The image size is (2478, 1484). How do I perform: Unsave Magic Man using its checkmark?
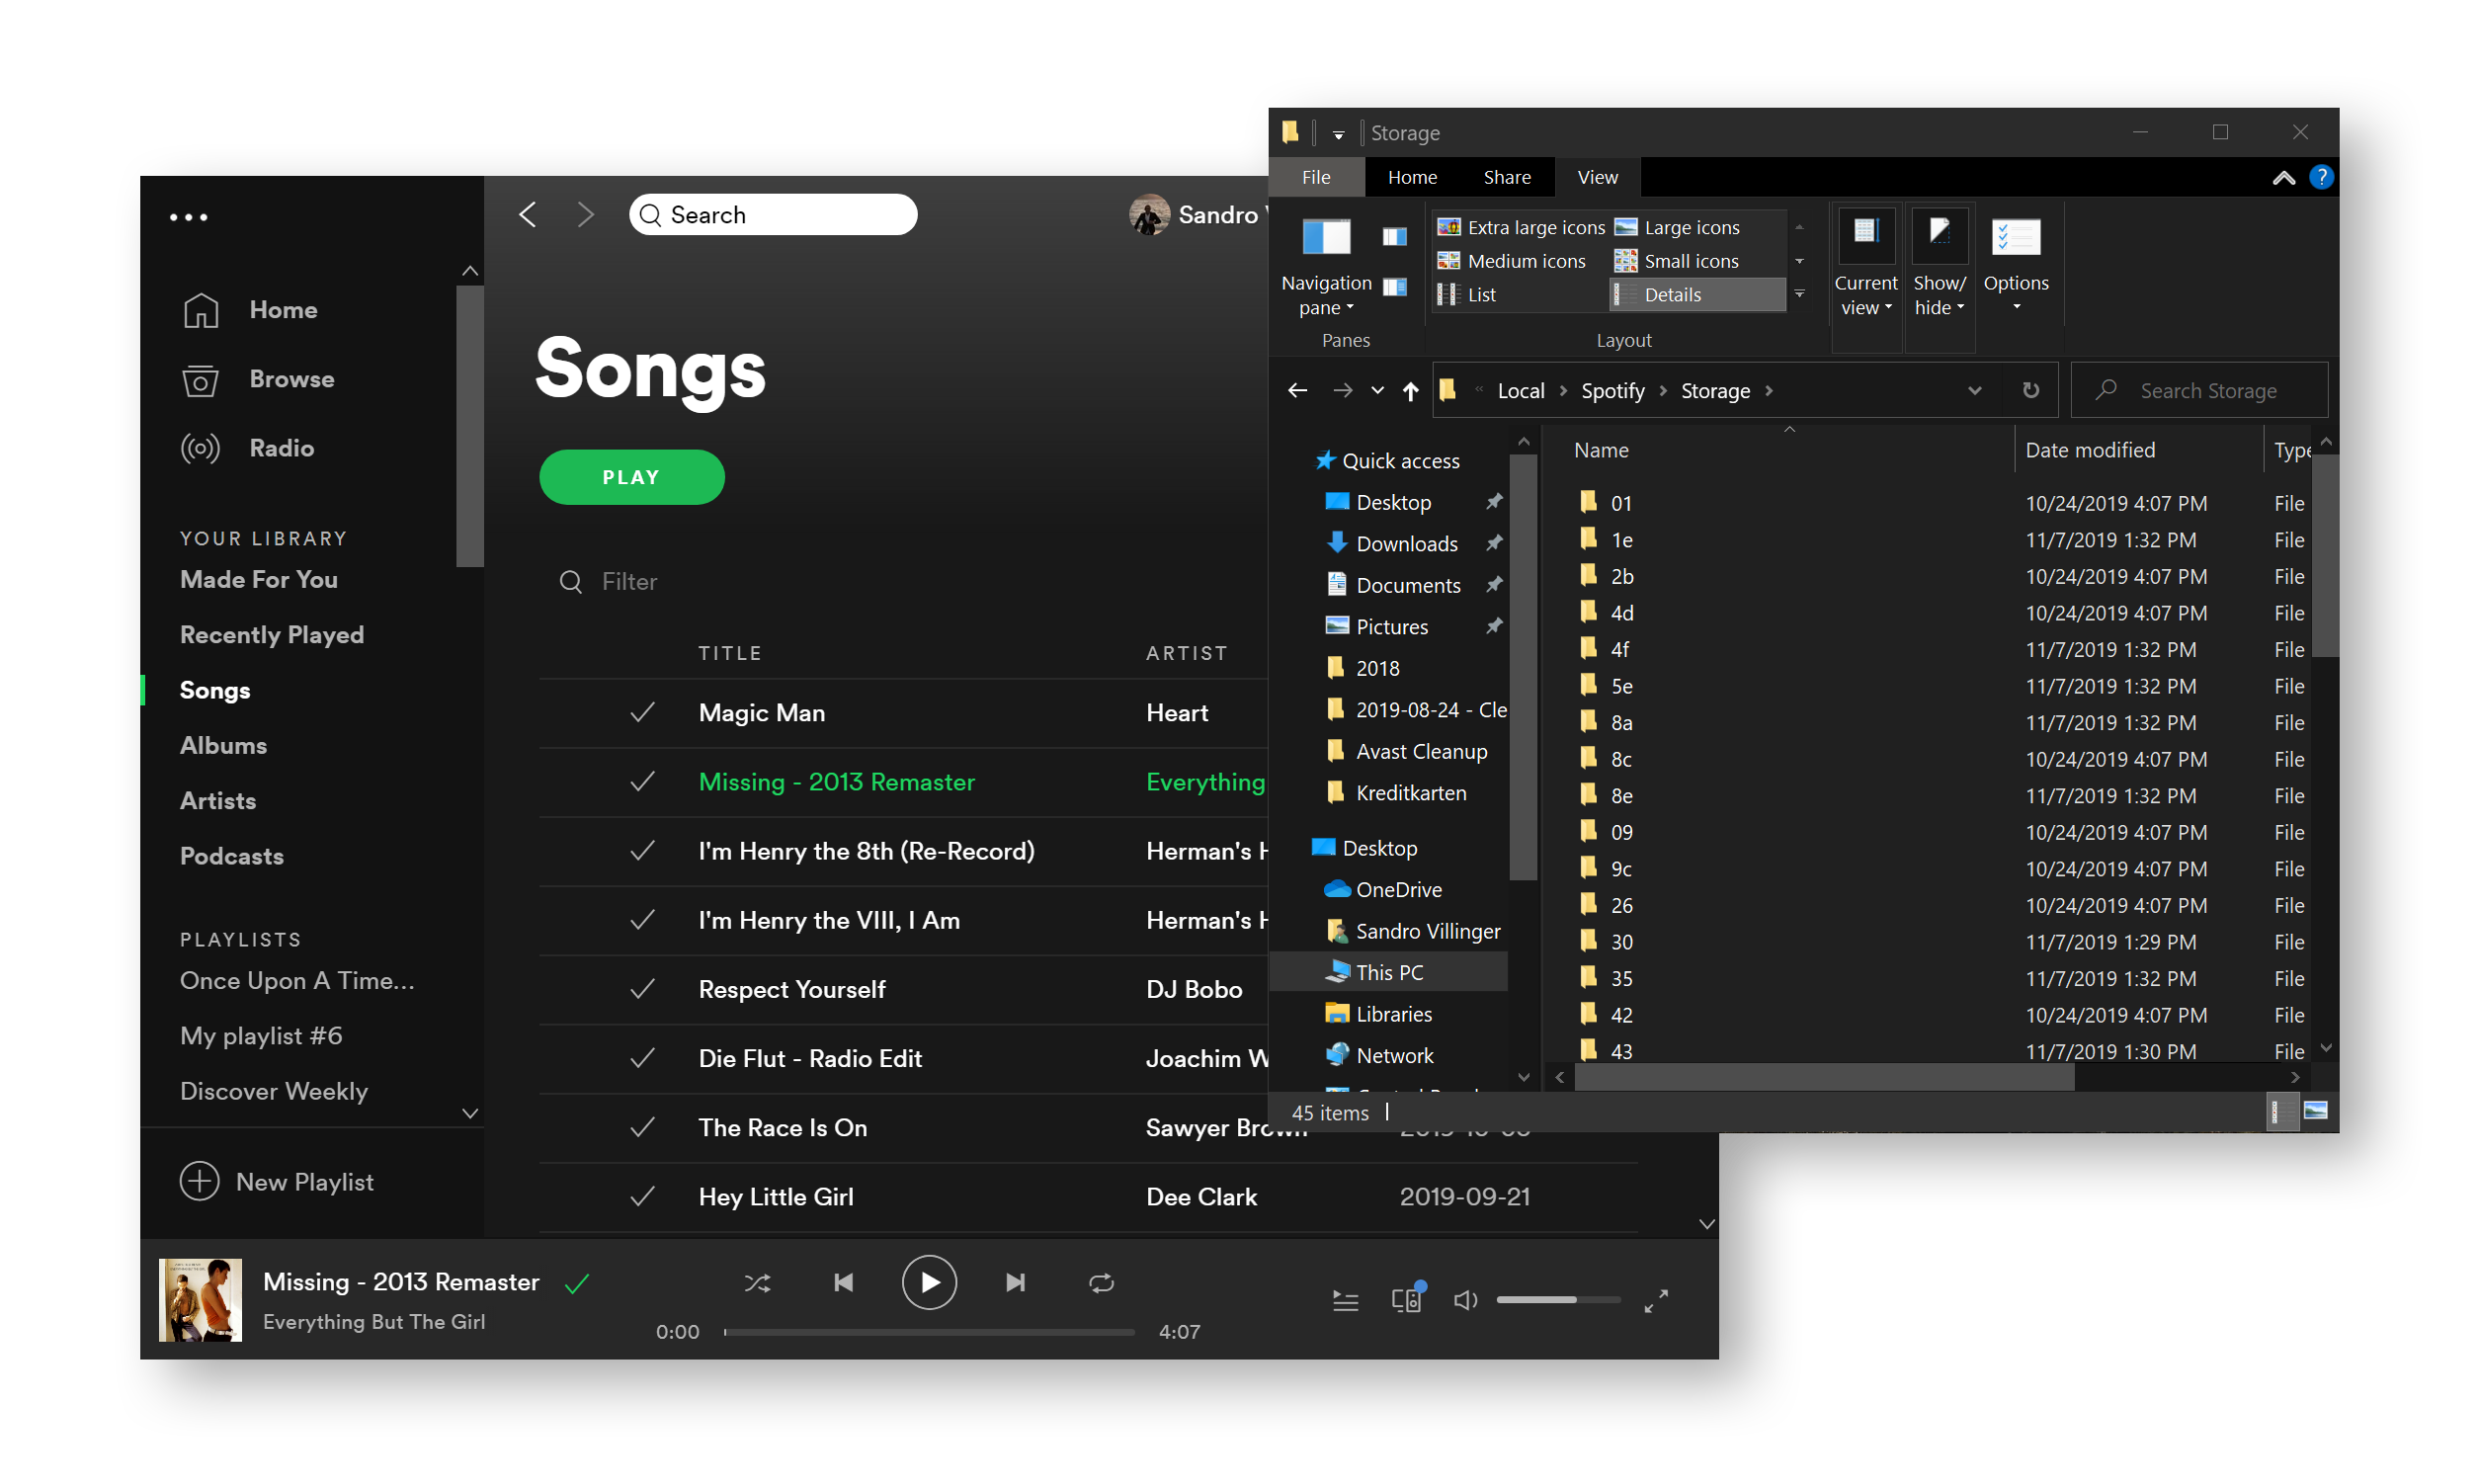[x=643, y=713]
